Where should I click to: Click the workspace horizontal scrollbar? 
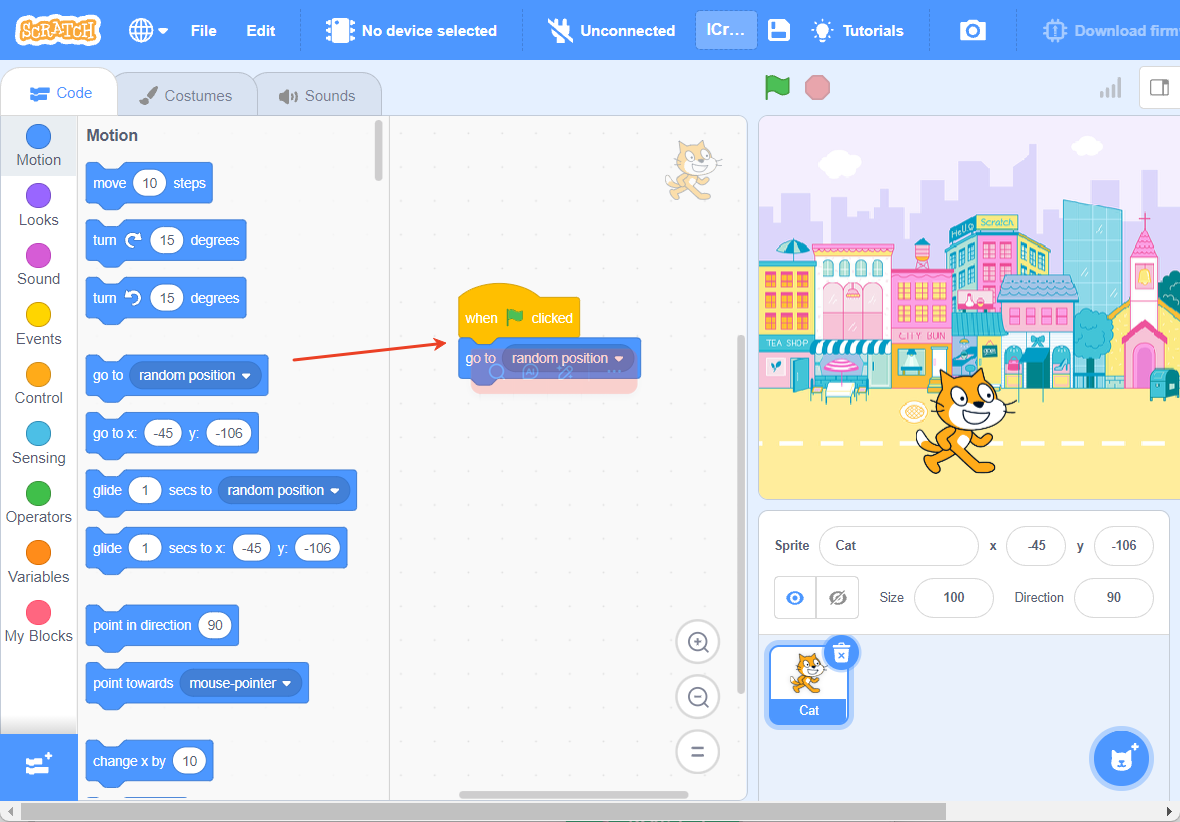(x=573, y=795)
